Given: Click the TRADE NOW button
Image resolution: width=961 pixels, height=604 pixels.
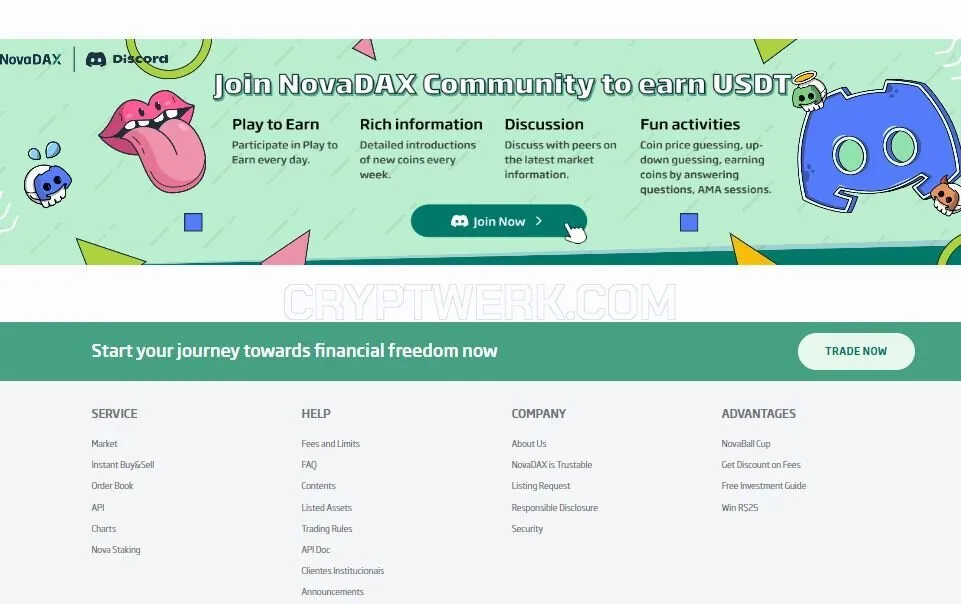Looking at the screenshot, I should pyautogui.click(x=856, y=351).
